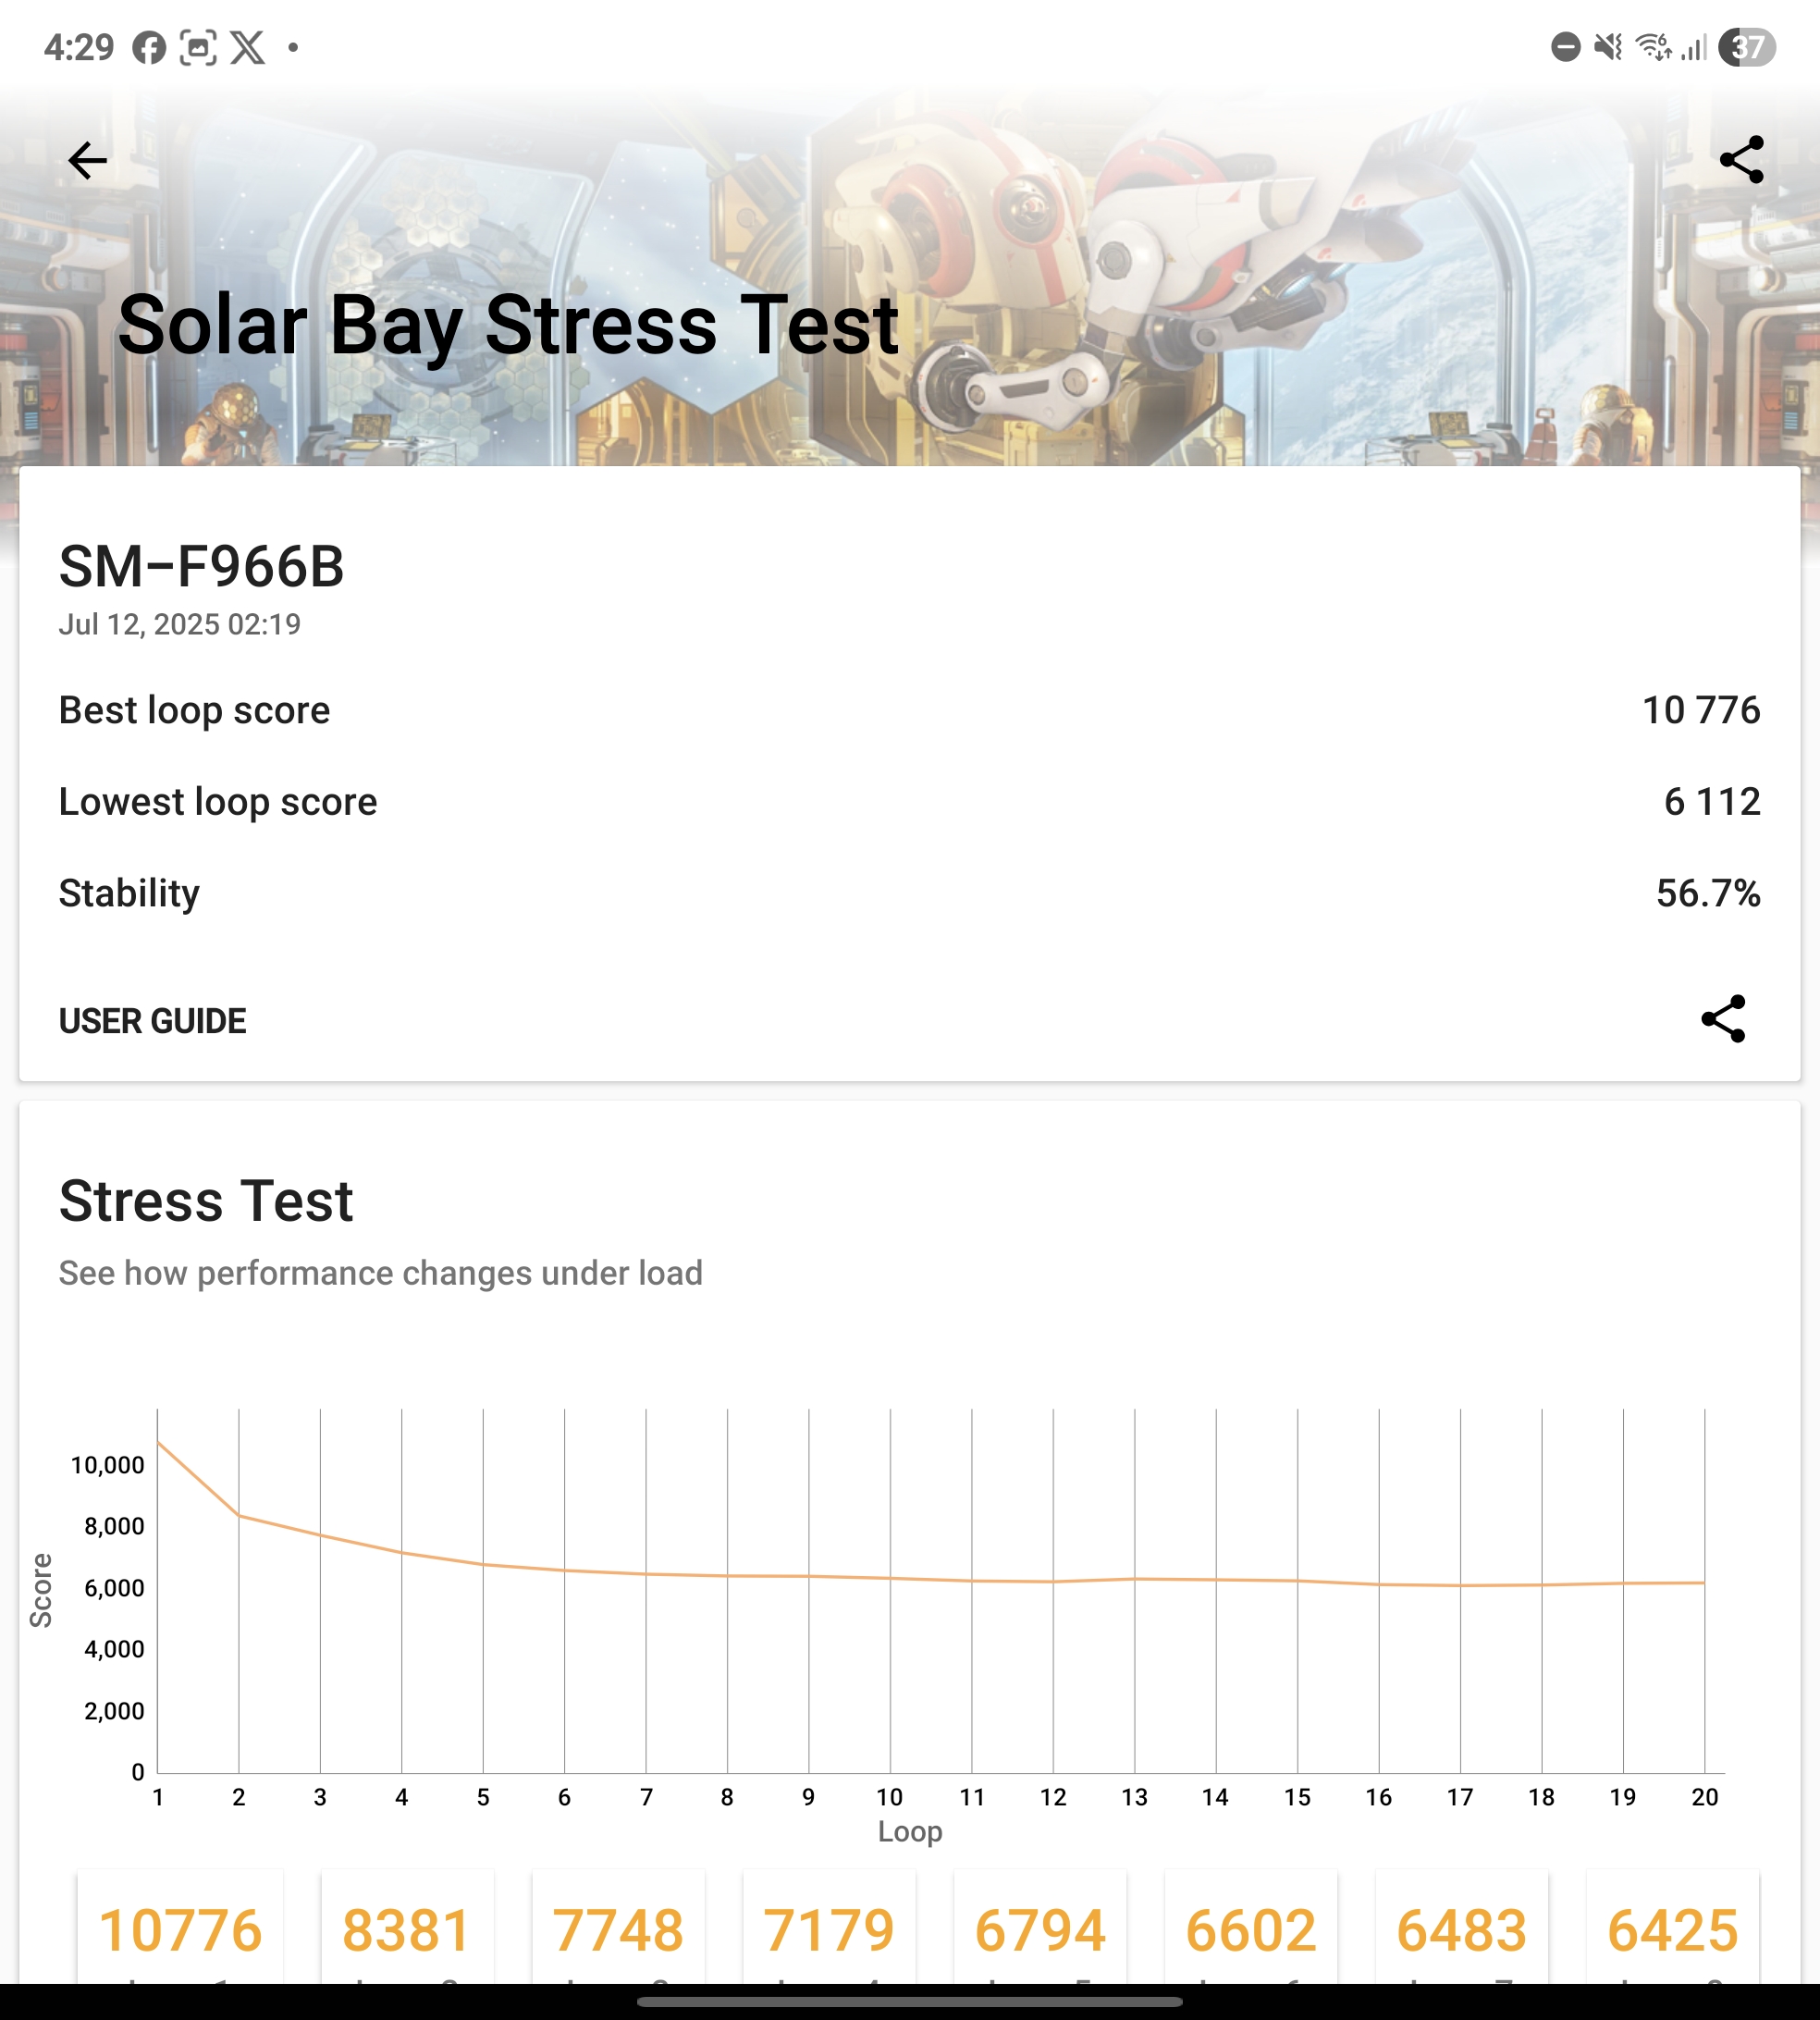1820x2020 pixels.
Task: Tap screenshot capture status icon
Action: click(198, 47)
